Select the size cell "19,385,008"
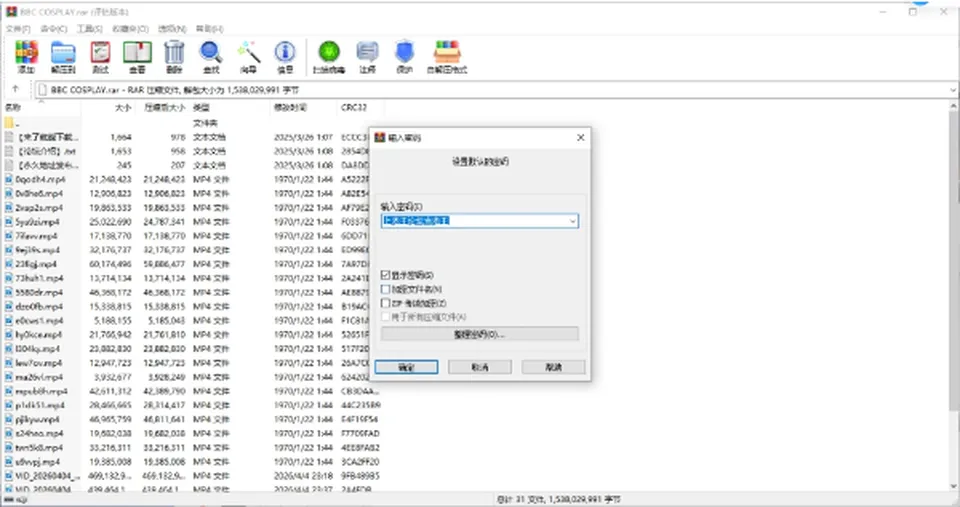This screenshot has height=507, width=960. tap(110, 462)
